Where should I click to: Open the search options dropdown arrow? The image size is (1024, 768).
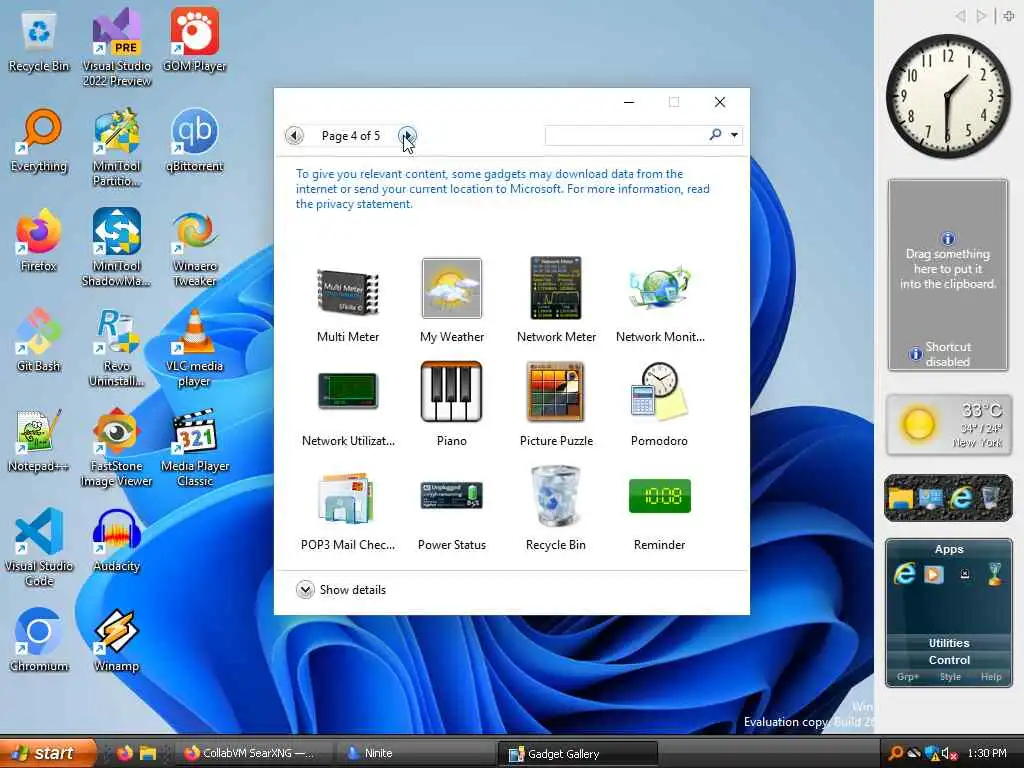[x=735, y=135]
